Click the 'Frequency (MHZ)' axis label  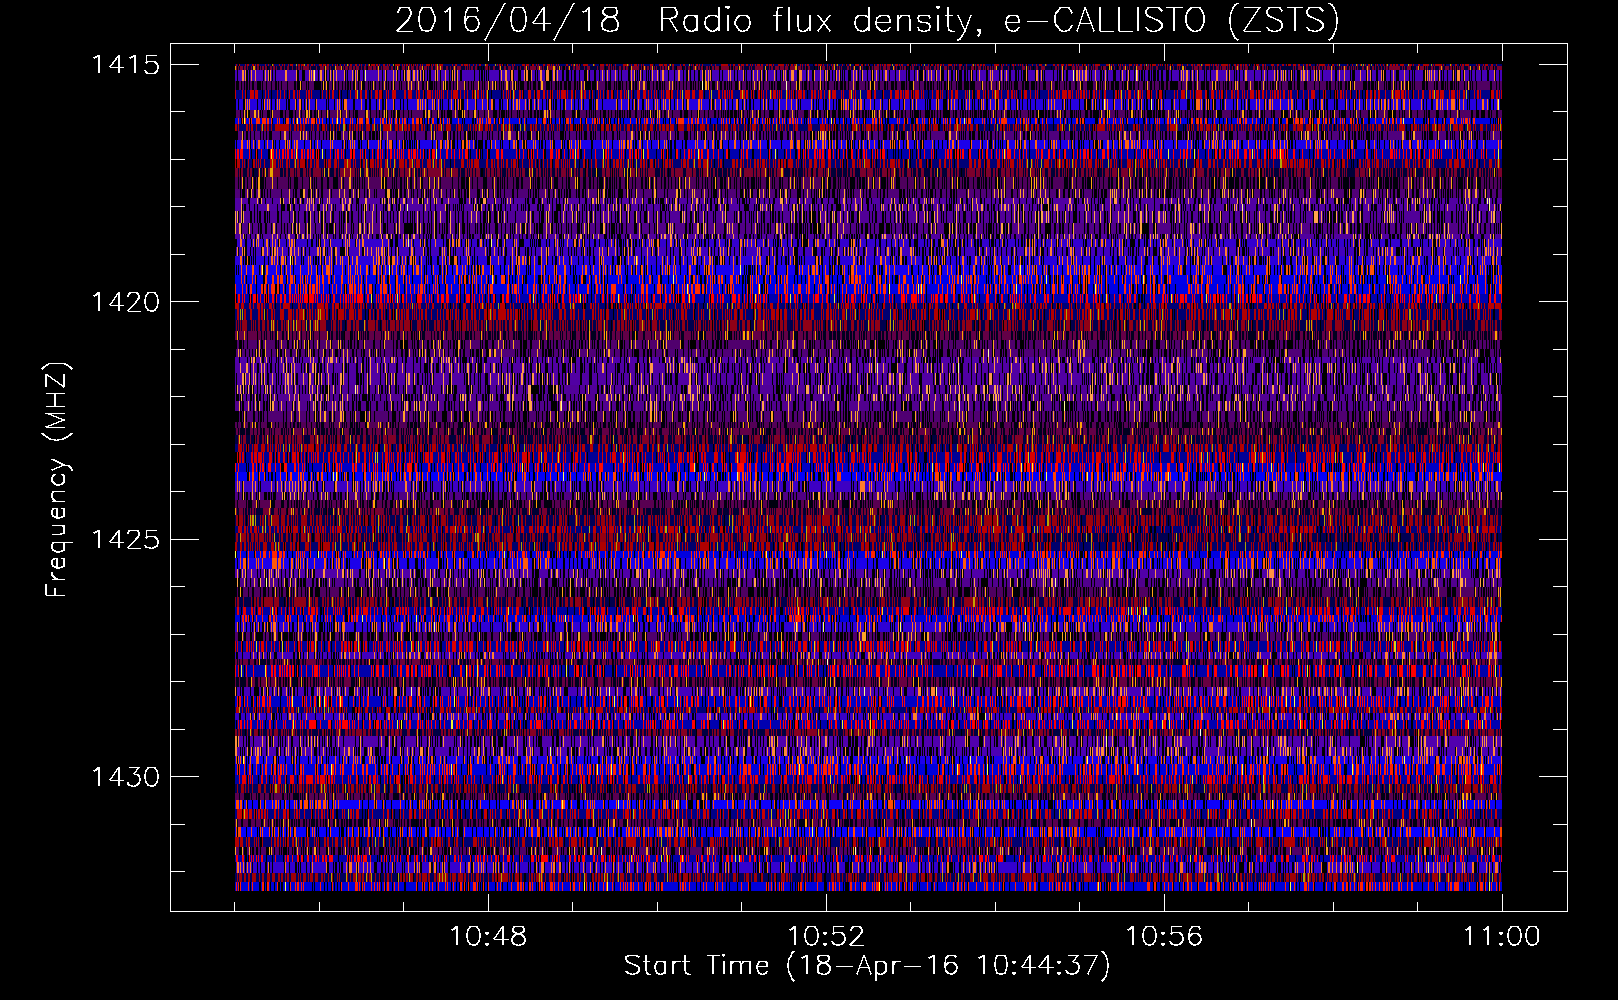pyautogui.click(x=58, y=479)
